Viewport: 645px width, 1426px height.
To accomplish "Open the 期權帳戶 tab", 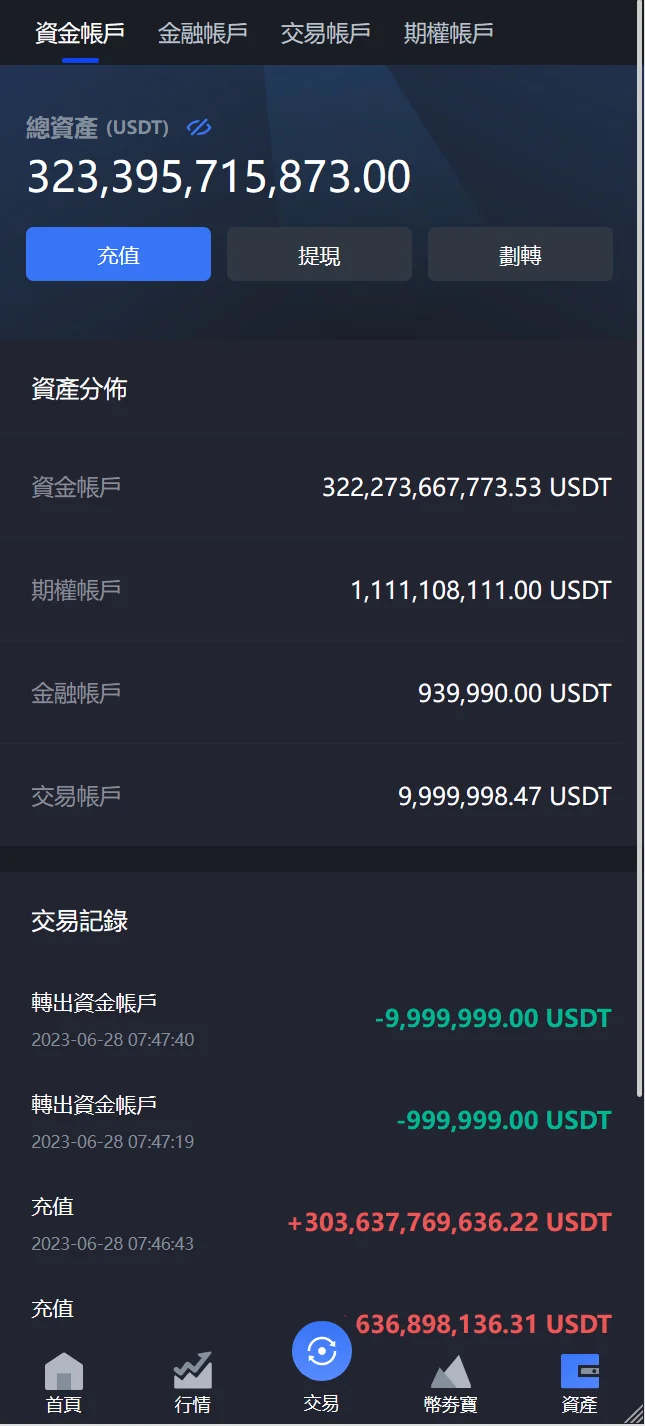I will click(x=449, y=33).
